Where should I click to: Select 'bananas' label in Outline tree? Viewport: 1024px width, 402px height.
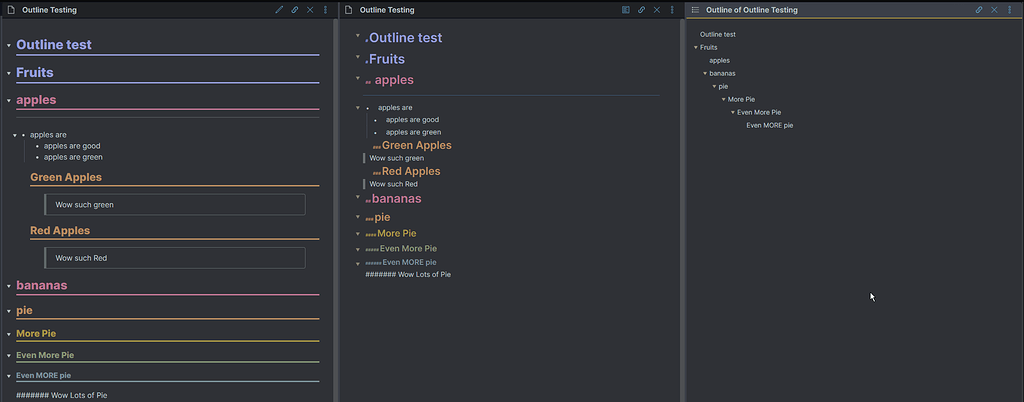click(722, 74)
